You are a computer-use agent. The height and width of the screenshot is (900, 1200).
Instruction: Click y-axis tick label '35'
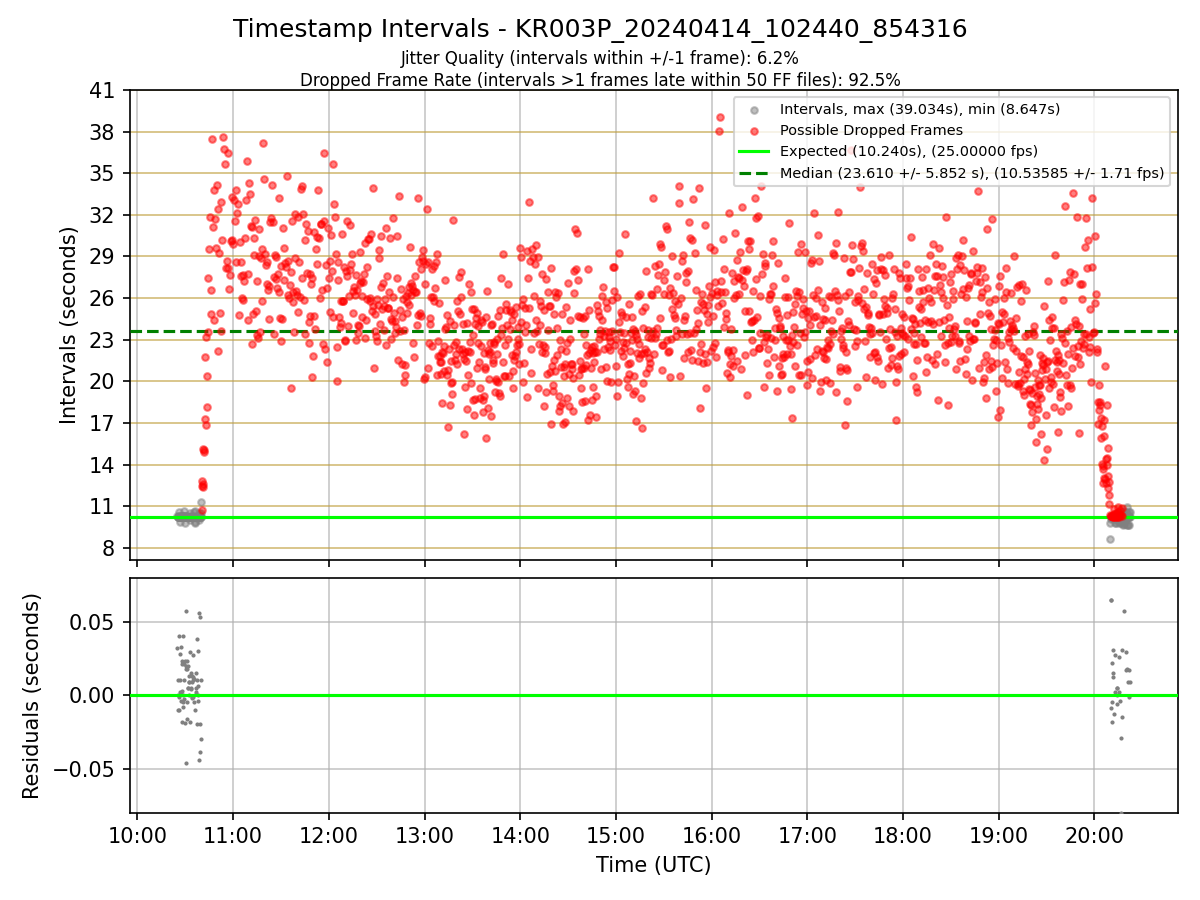[x=103, y=174]
